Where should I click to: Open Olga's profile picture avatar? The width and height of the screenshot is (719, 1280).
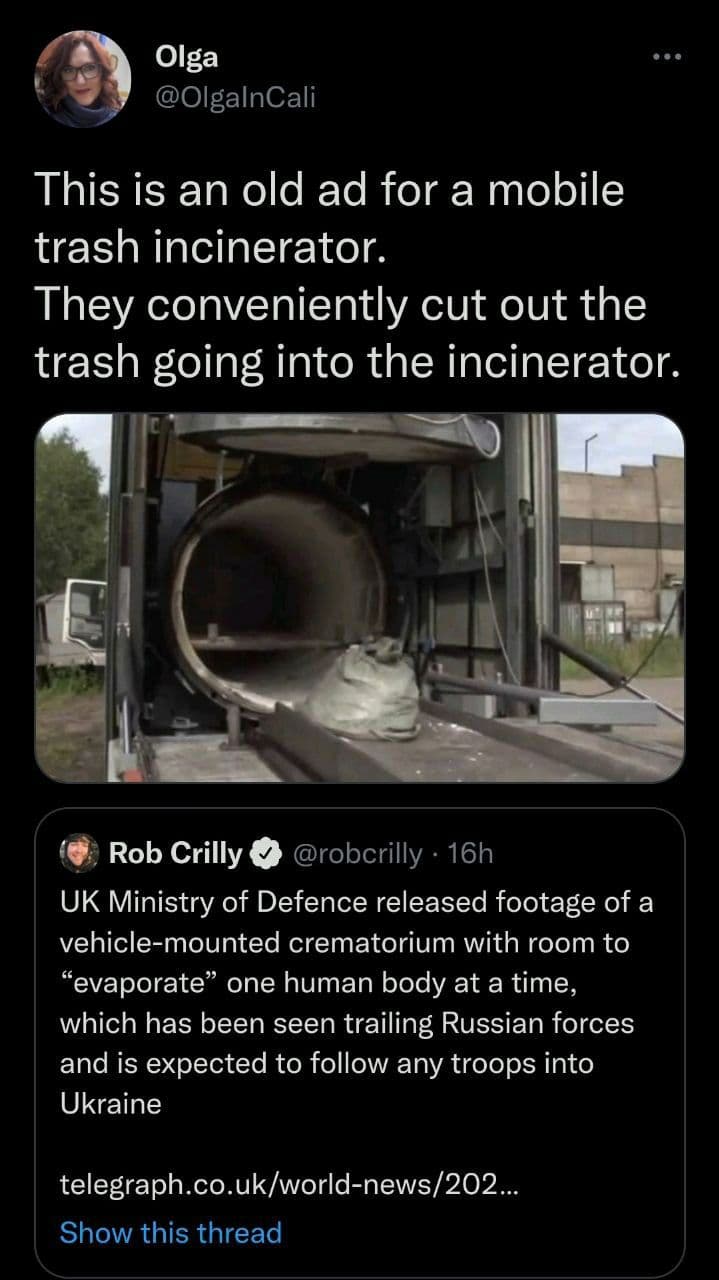pos(83,79)
